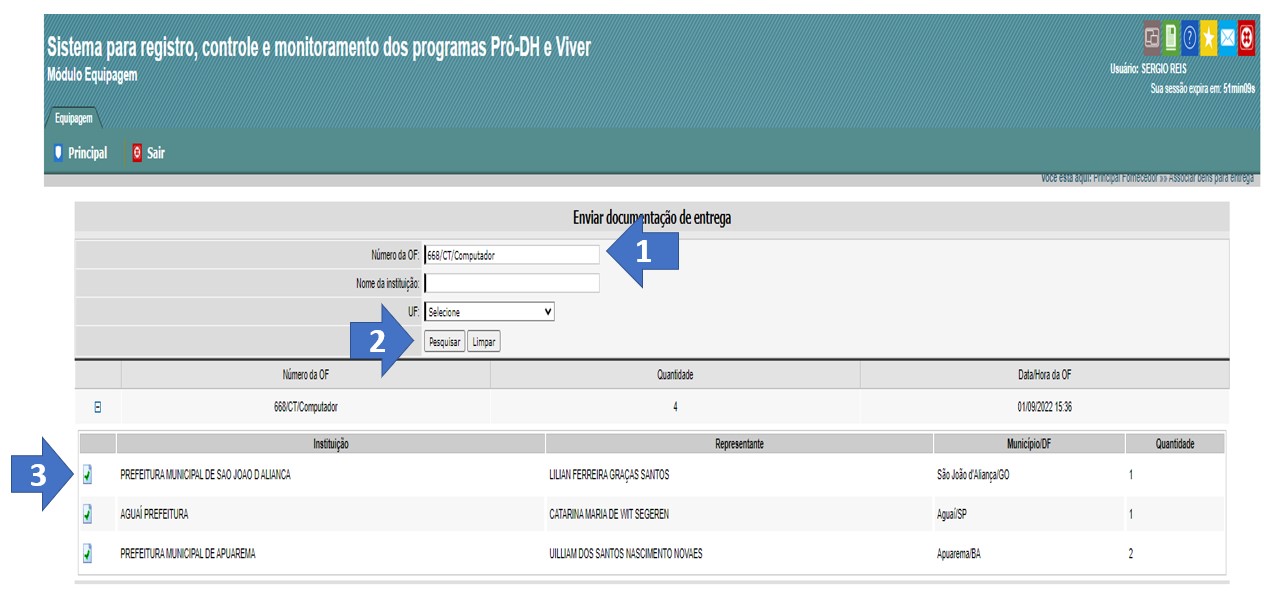This screenshot has width=1264, height=607.
Task: Click the Quantidade header of the OF table
Action: click(675, 375)
